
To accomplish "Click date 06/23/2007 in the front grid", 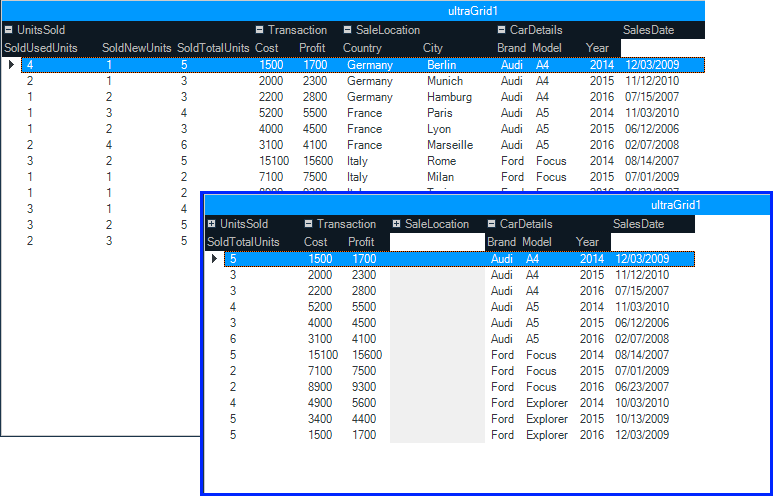I will 642,387.
